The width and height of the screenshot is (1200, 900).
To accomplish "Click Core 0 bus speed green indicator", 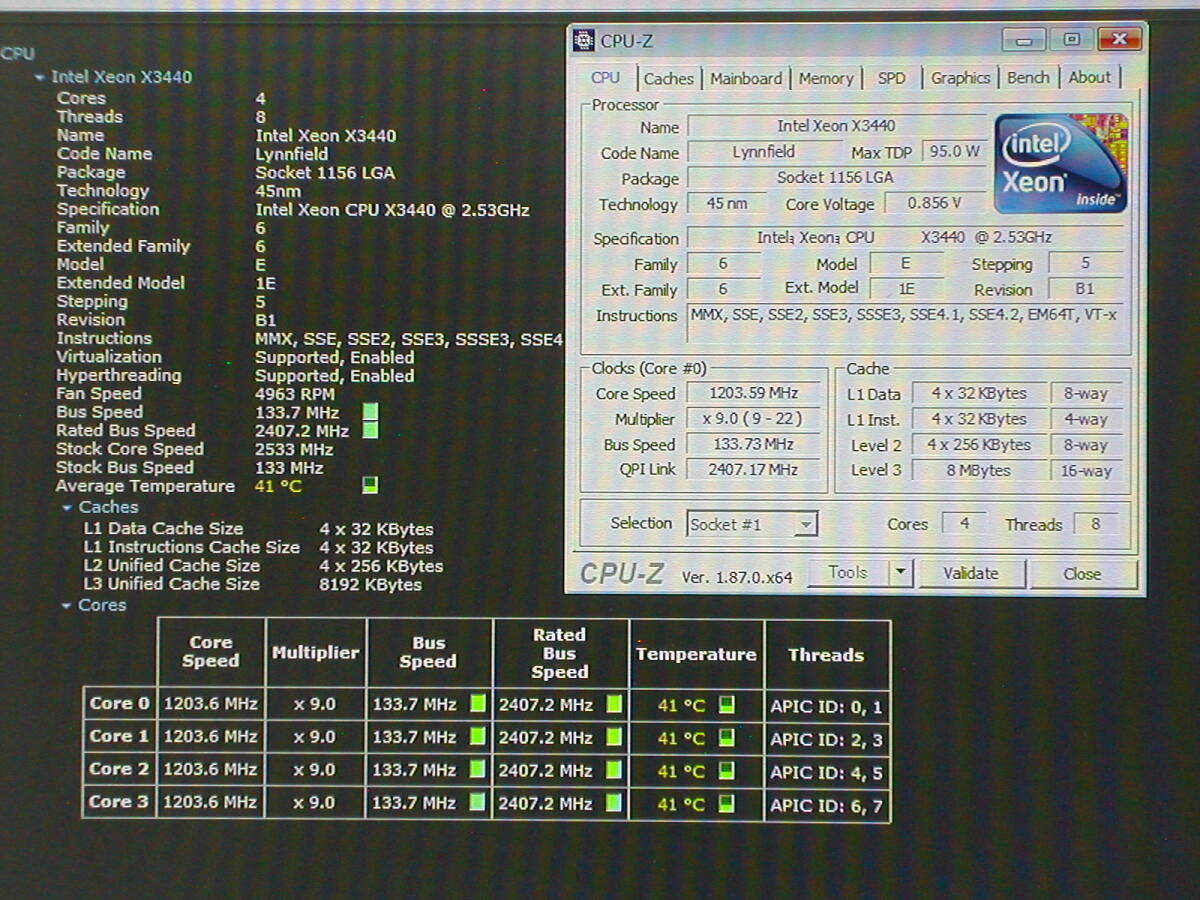I will point(478,704).
